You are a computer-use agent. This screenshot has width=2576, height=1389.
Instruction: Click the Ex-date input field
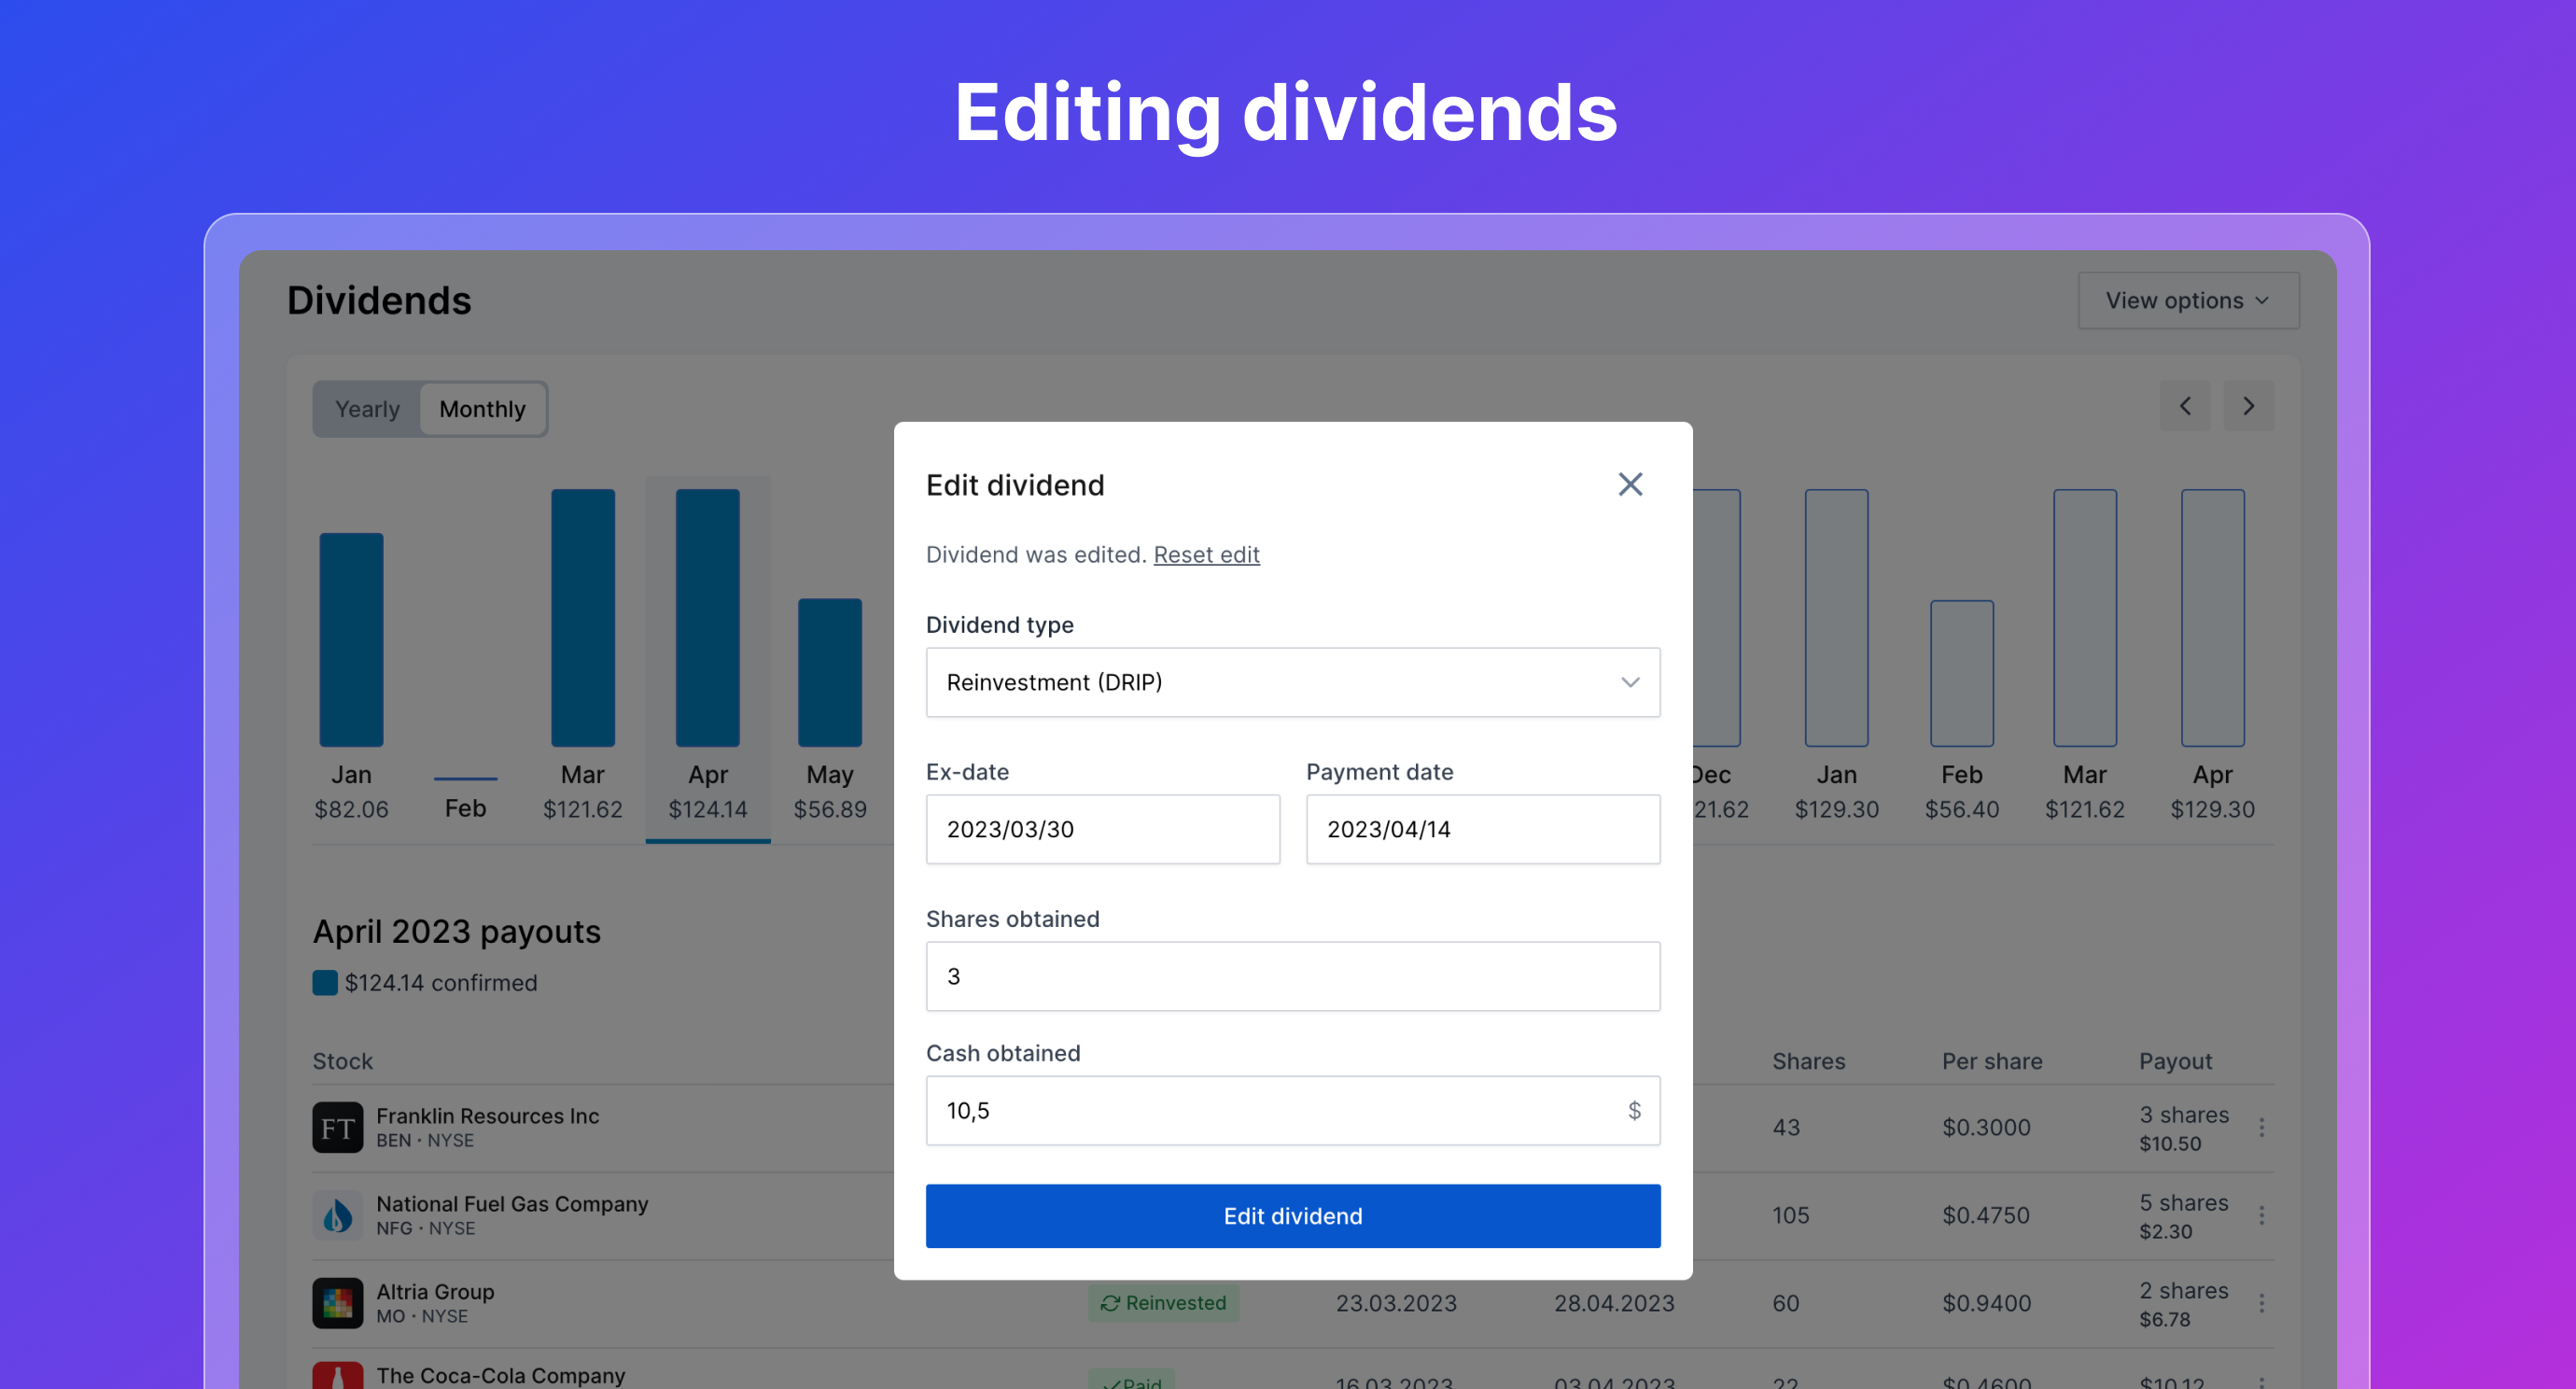[1102, 829]
